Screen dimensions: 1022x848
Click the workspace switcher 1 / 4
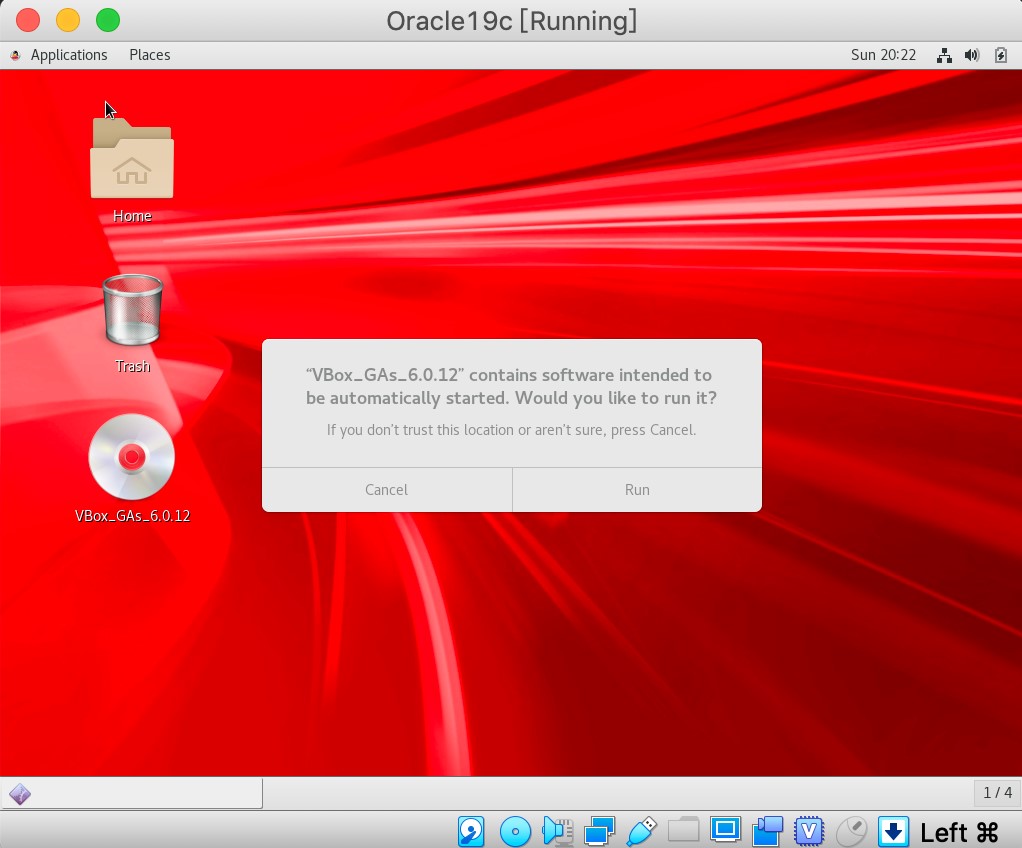click(x=997, y=793)
